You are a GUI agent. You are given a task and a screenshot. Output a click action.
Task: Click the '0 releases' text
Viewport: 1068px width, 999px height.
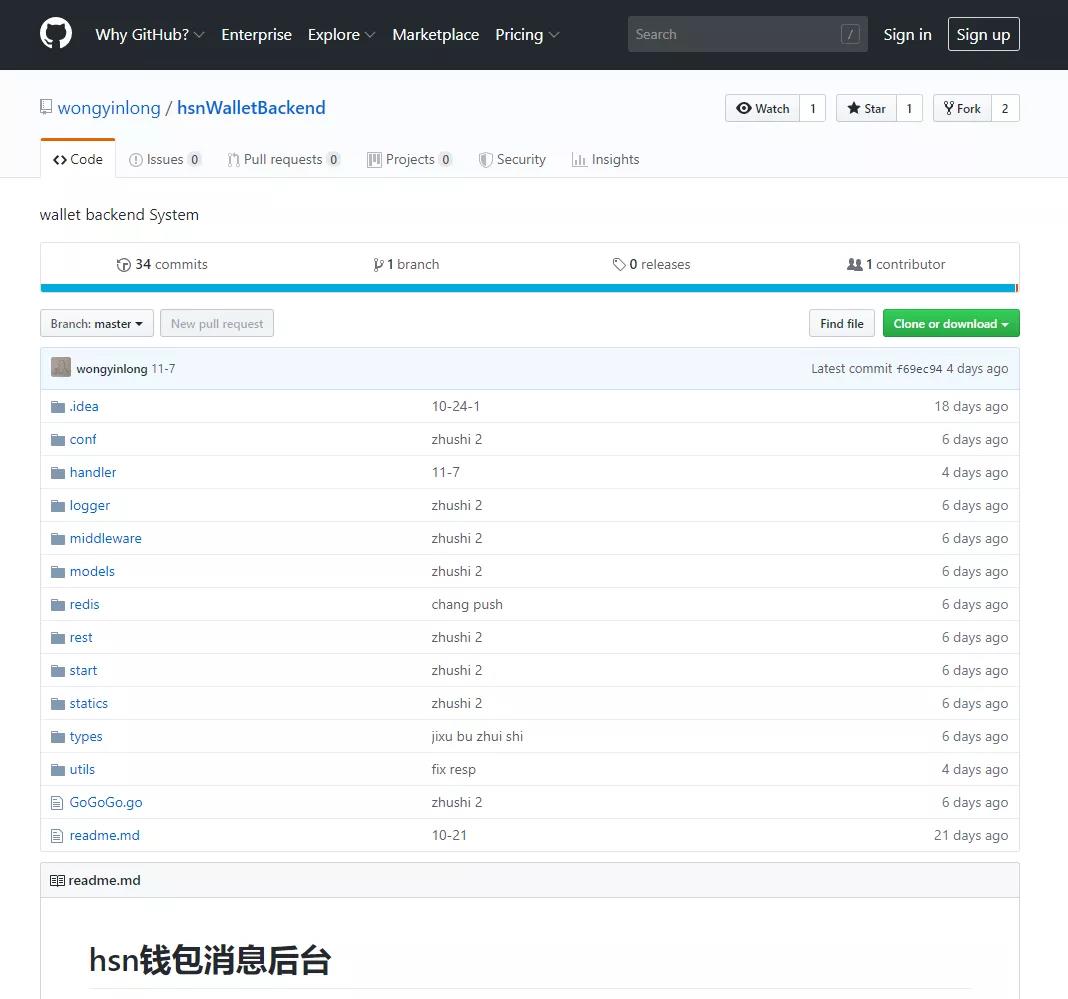(659, 264)
